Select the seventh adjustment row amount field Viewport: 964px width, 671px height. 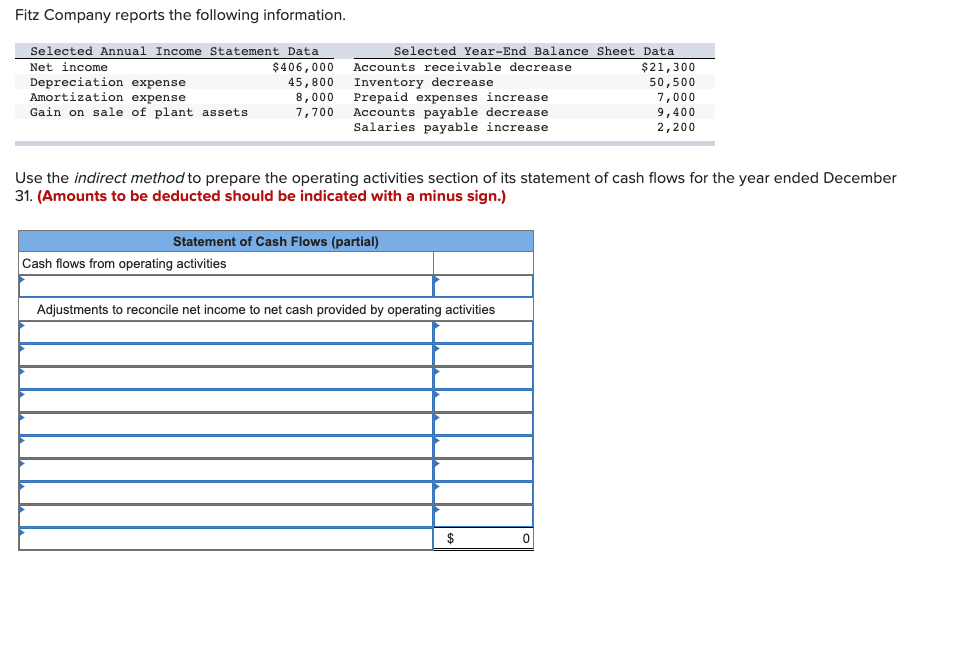tap(483, 470)
